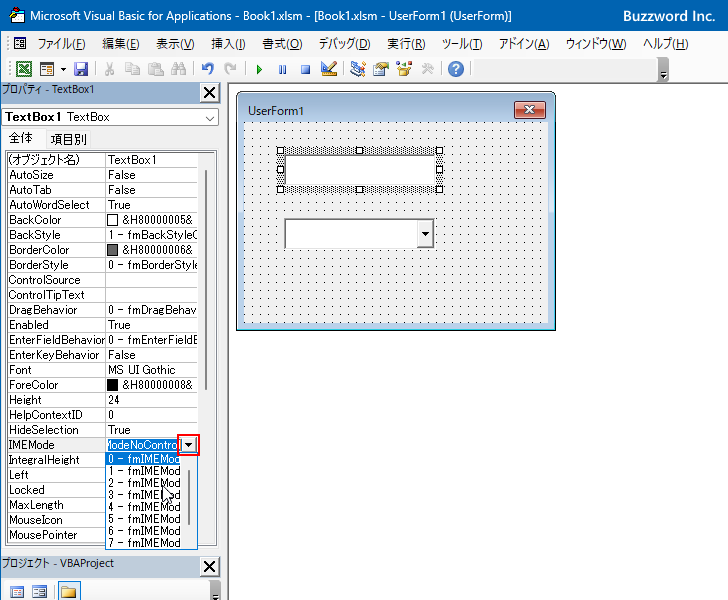Screen dimensions: 728x600
Task: Select option 5 - fmIMEMode in list
Action: tap(143, 519)
